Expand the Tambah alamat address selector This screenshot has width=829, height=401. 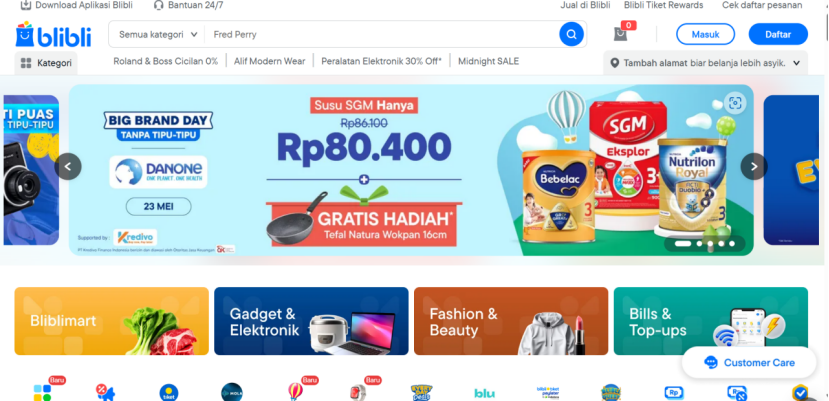pos(705,63)
